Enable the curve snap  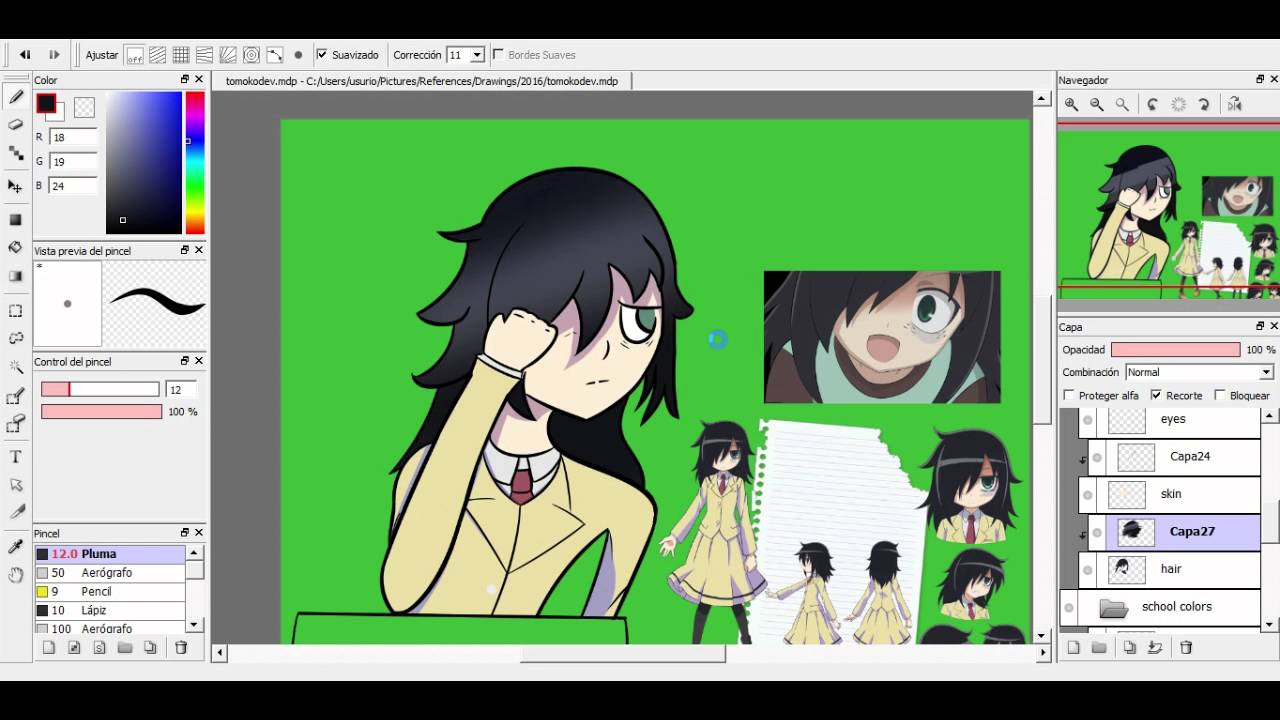[x=274, y=55]
